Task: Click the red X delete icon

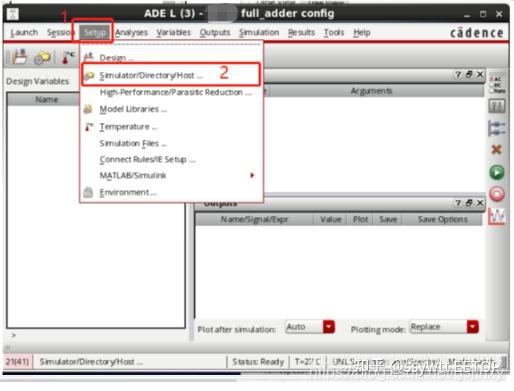Action: [x=497, y=150]
